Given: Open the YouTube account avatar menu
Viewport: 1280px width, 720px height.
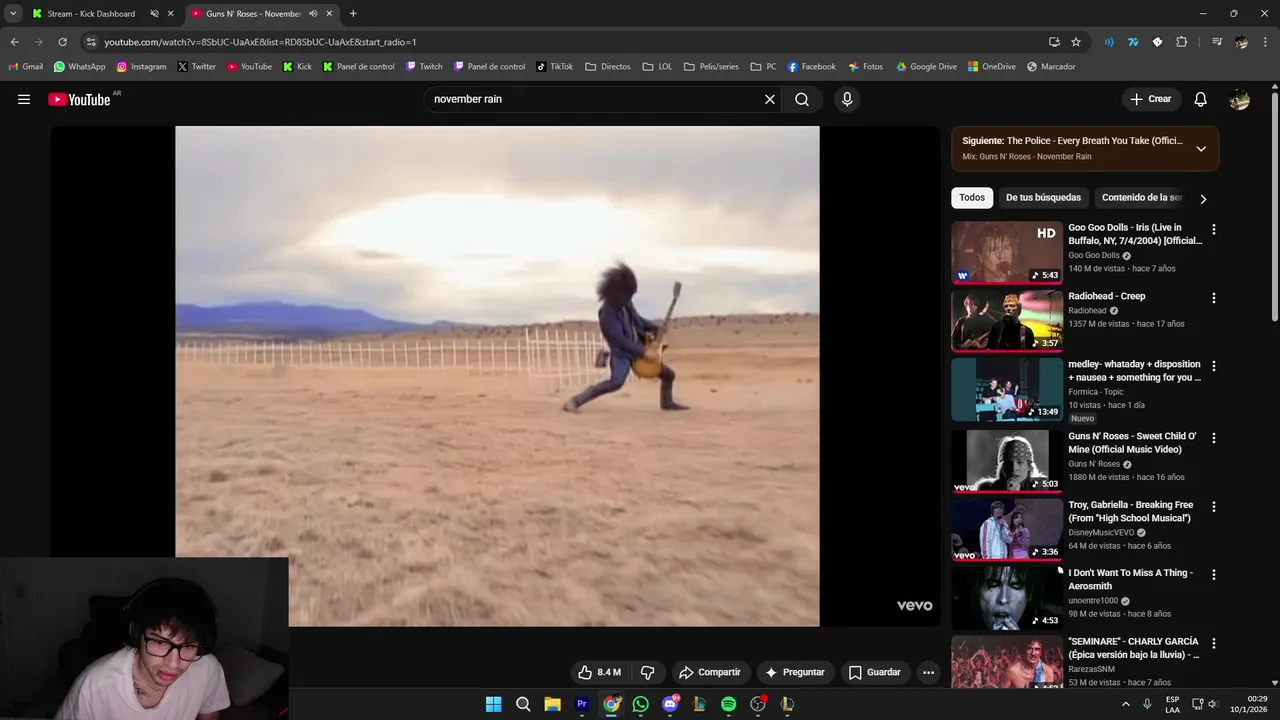Looking at the screenshot, I should click(x=1239, y=99).
